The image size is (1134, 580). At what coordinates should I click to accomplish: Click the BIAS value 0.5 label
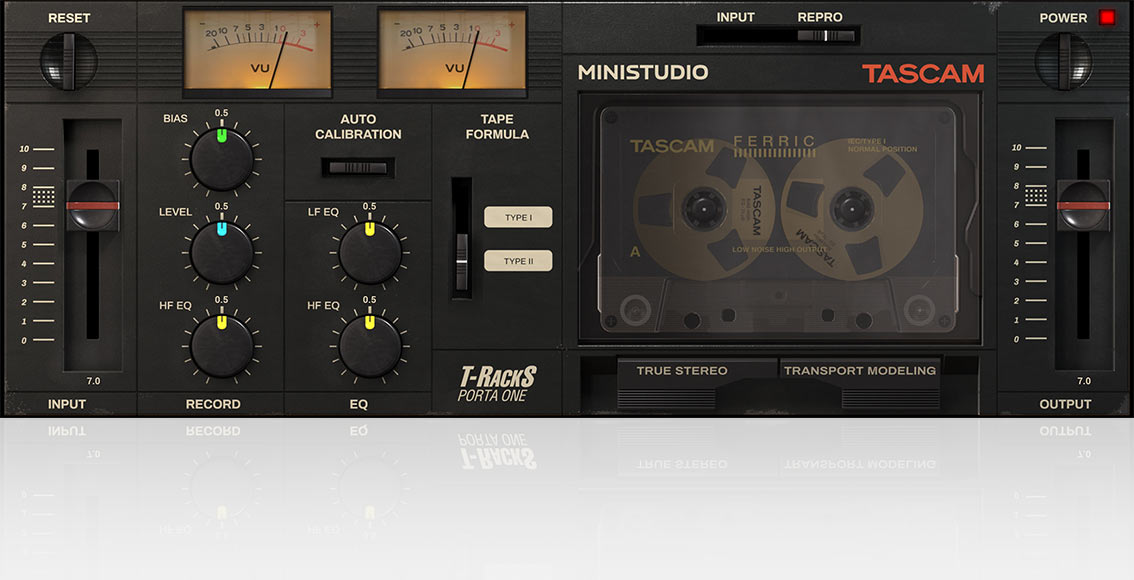tap(221, 113)
